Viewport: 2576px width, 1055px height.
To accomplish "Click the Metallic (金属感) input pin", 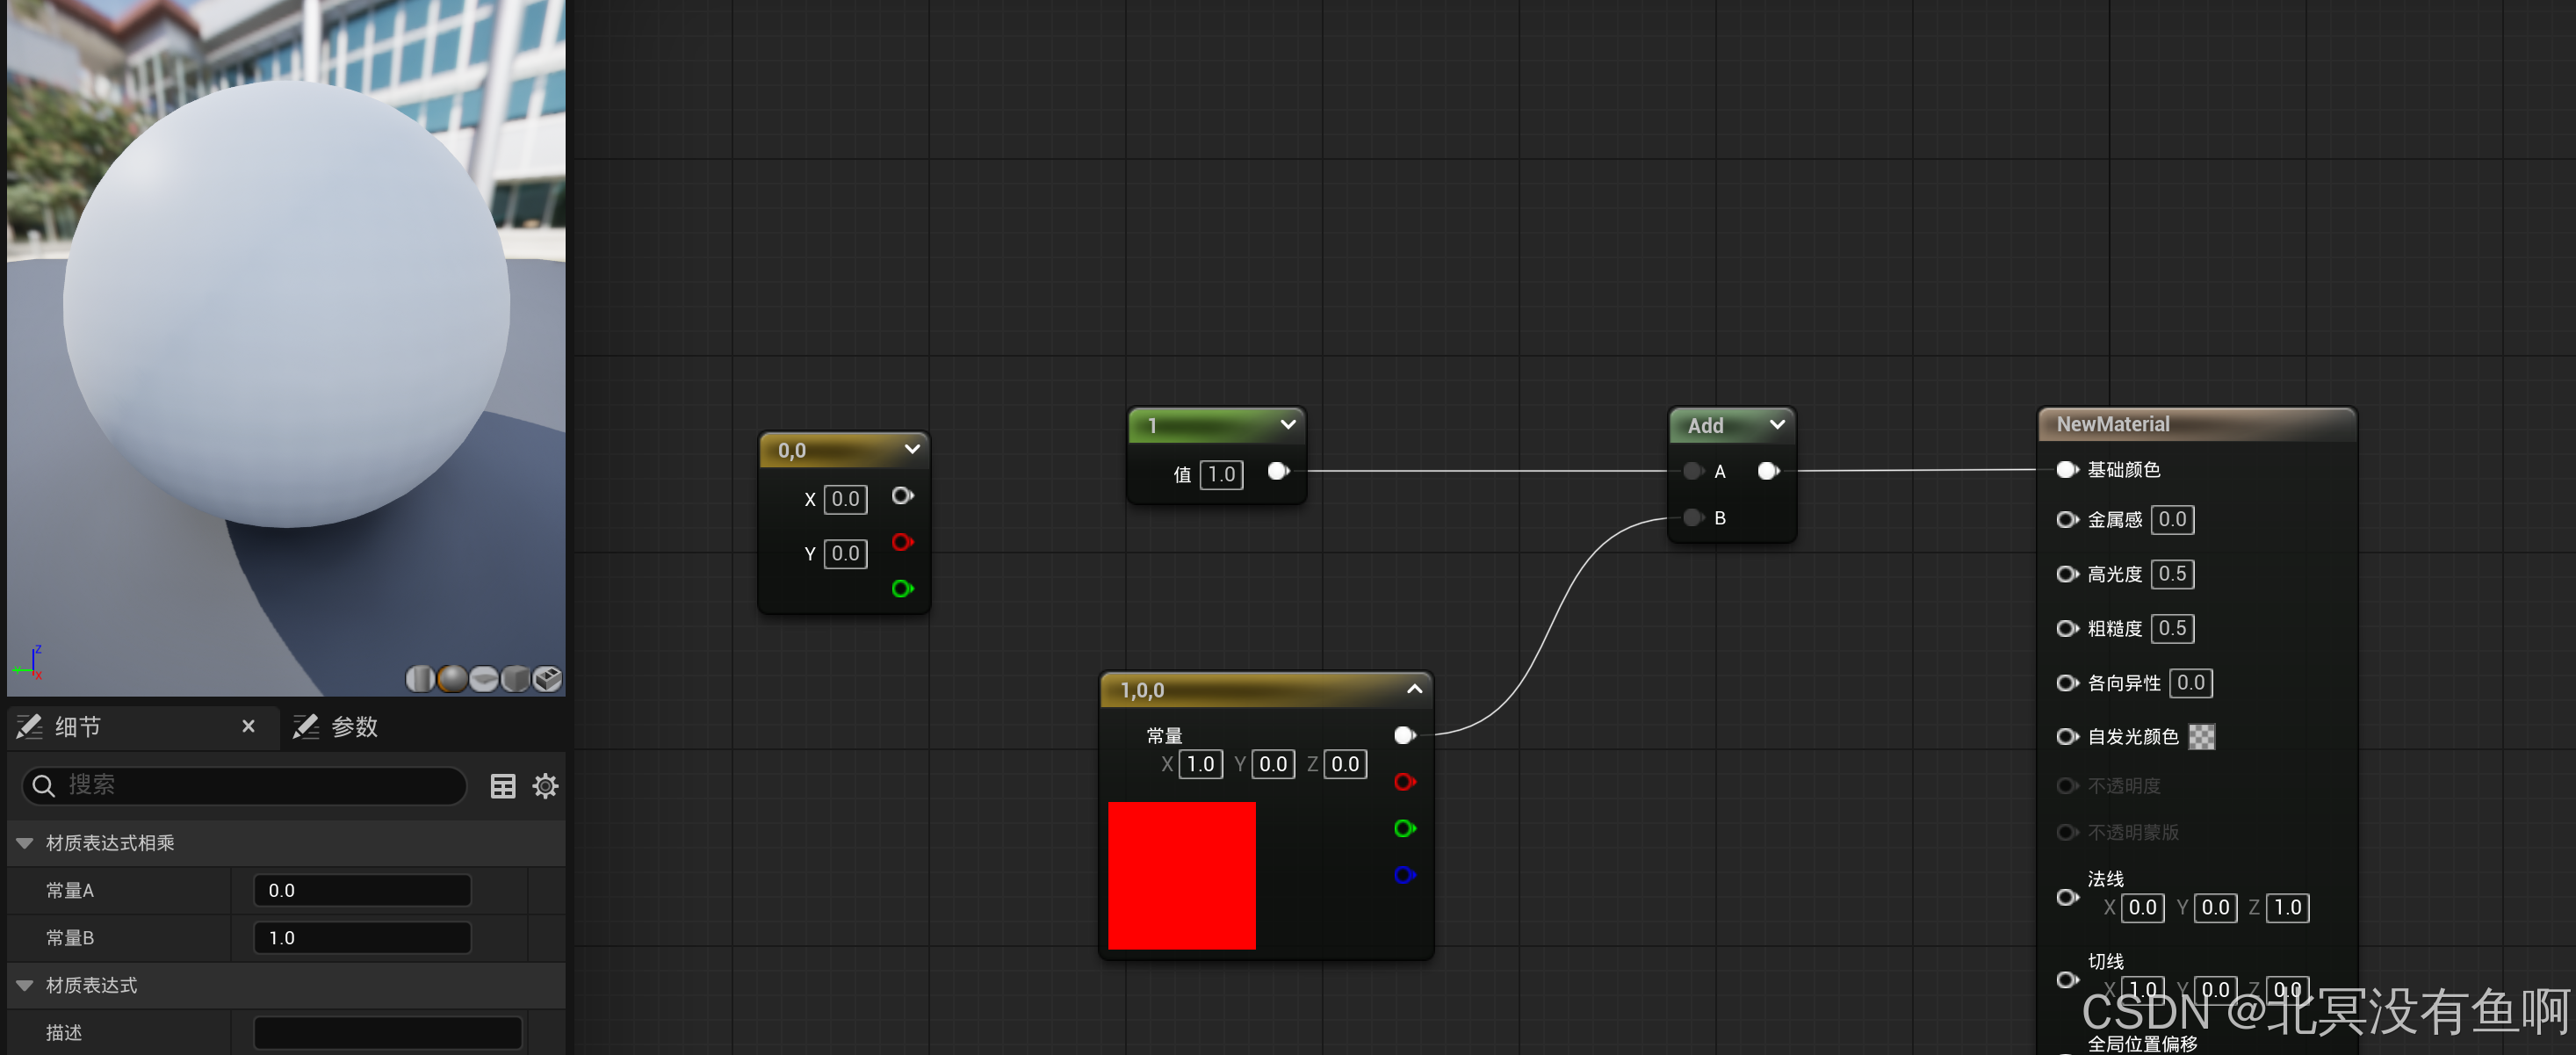I will tap(2066, 520).
